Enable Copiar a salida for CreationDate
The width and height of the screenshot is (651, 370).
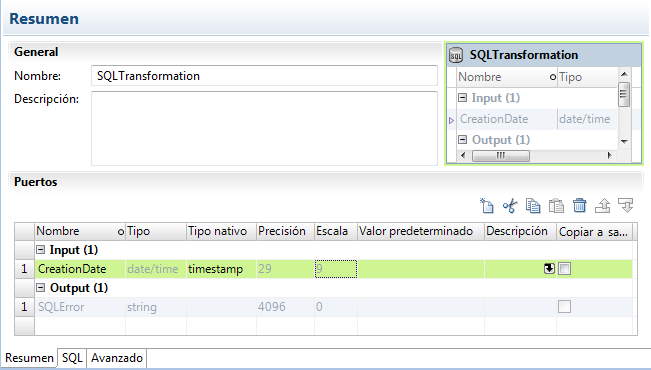click(x=564, y=269)
